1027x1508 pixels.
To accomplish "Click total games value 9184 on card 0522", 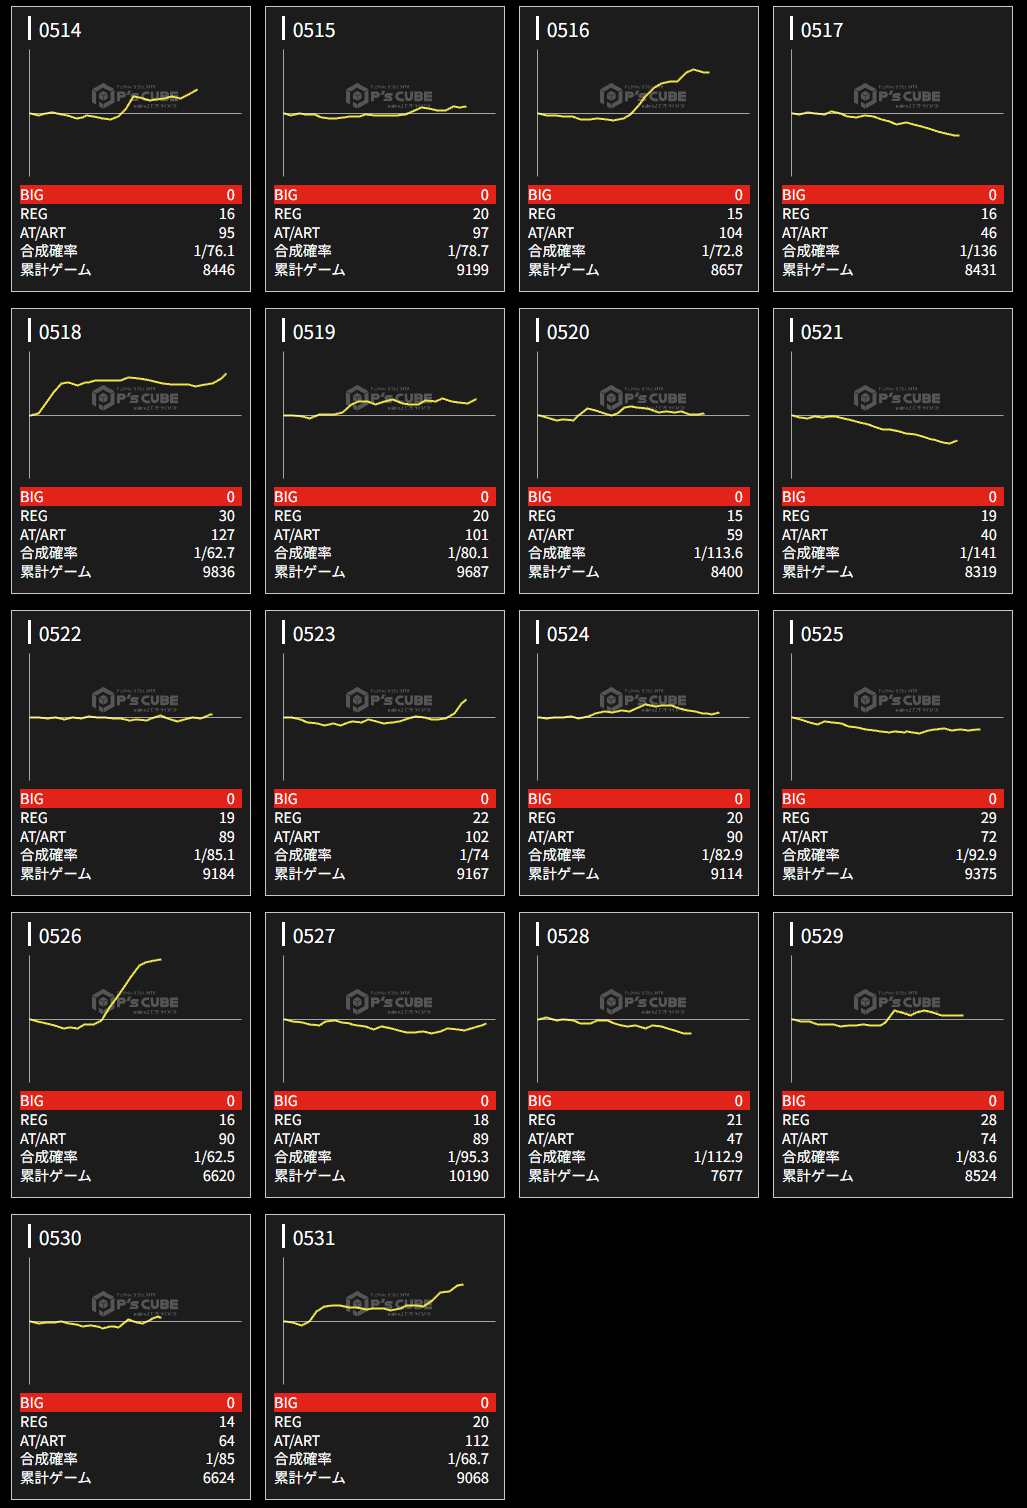I will [x=219, y=874].
